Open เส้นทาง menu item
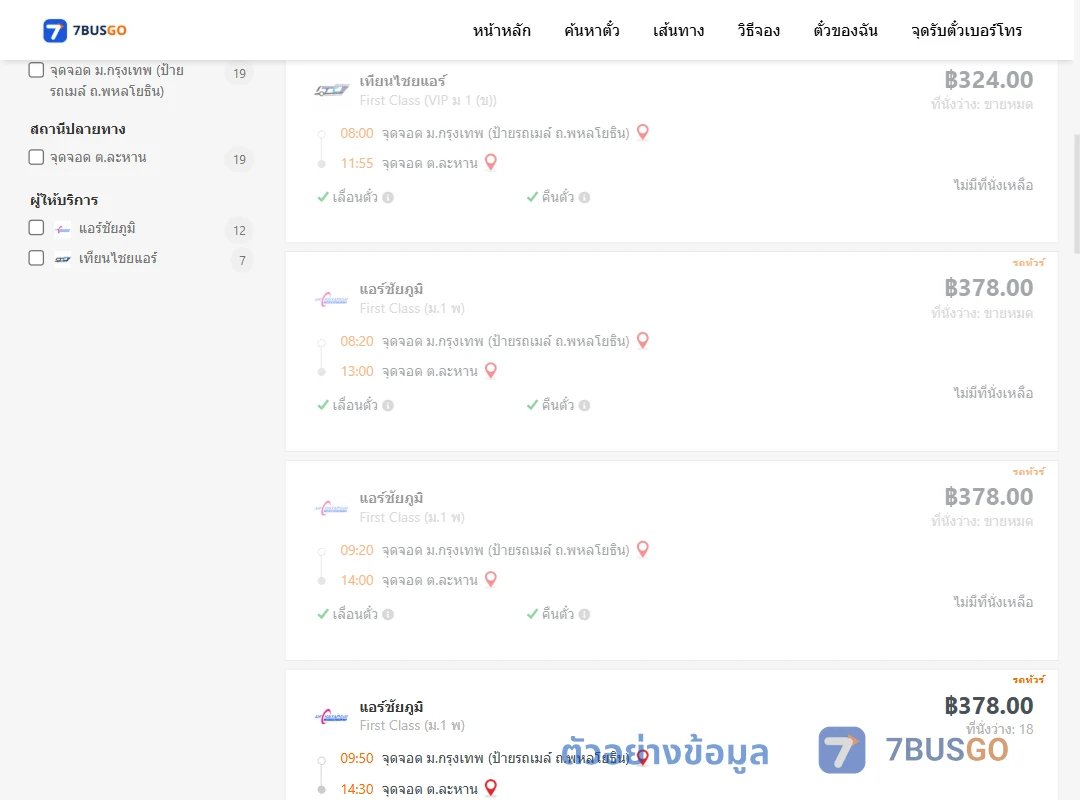 click(678, 30)
